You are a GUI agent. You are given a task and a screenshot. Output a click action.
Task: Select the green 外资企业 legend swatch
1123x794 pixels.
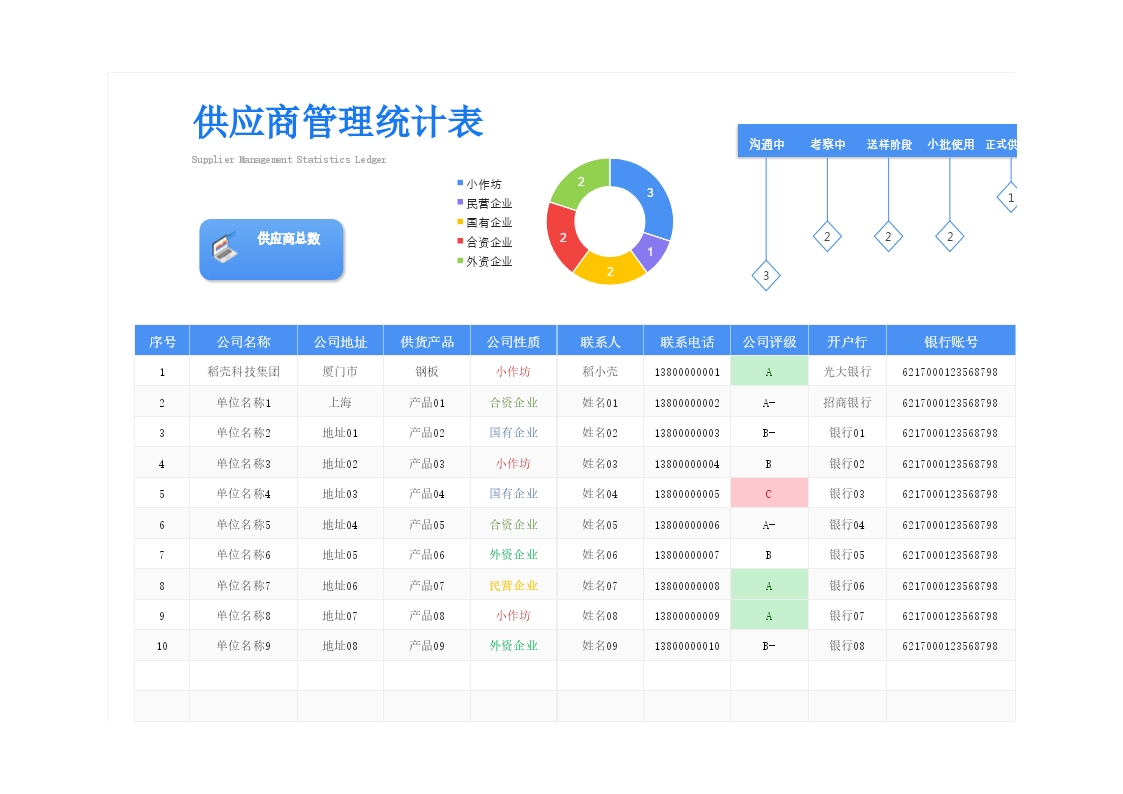pos(460,261)
